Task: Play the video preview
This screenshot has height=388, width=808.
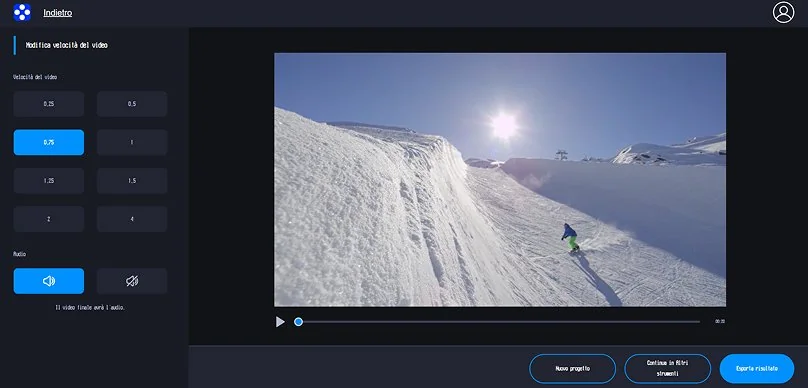Action: (x=280, y=322)
